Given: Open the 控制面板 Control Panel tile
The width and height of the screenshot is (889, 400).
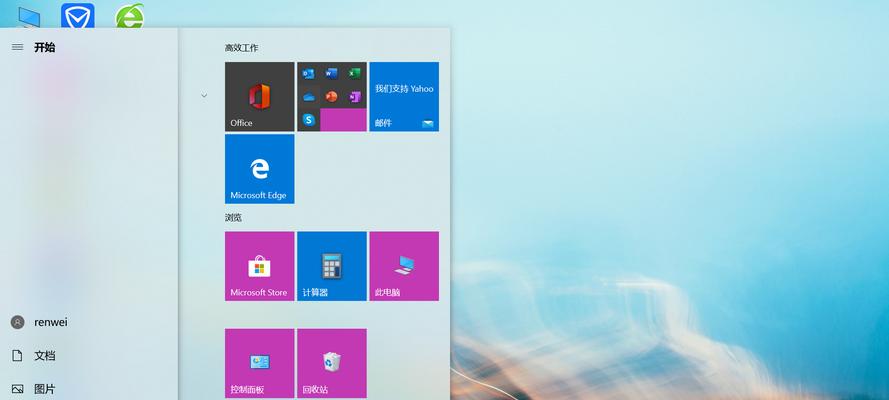Looking at the screenshot, I should [259, 363].
